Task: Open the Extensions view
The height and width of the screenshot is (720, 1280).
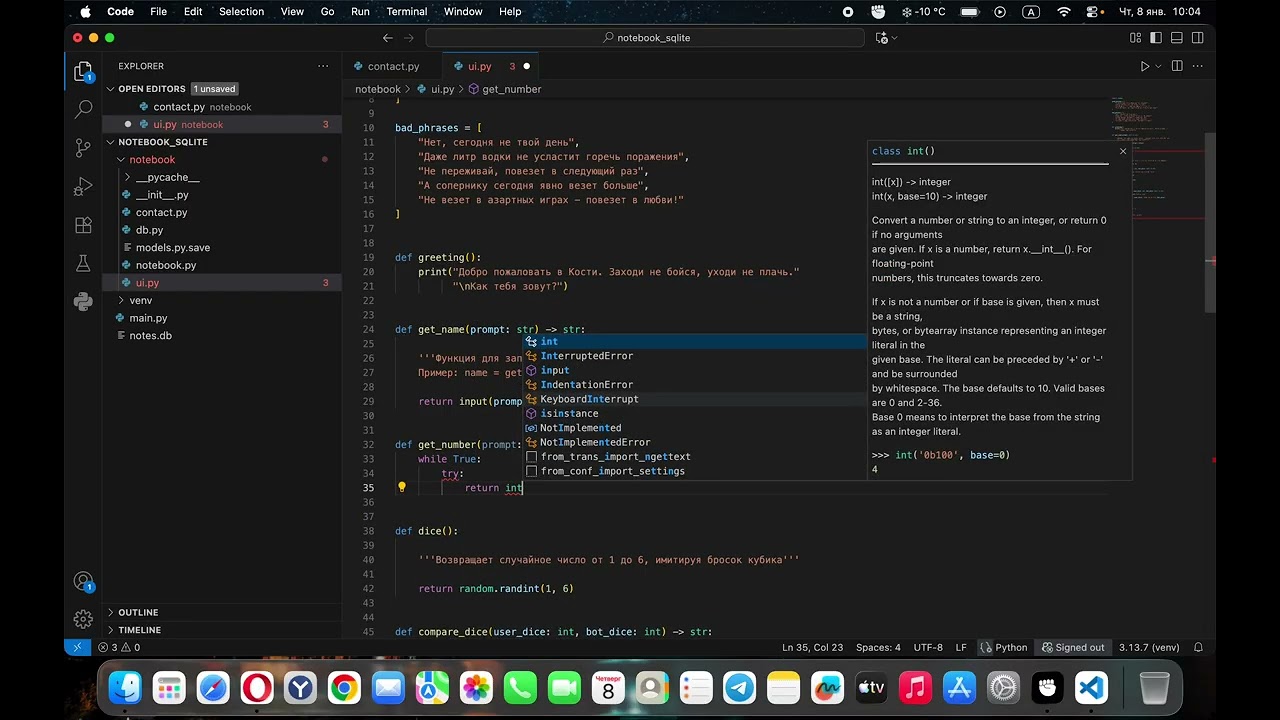Action: click(84, 226)
